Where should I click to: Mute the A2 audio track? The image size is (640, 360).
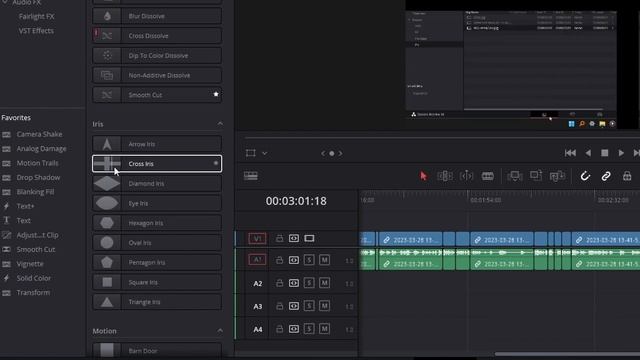tap(324, 282)
